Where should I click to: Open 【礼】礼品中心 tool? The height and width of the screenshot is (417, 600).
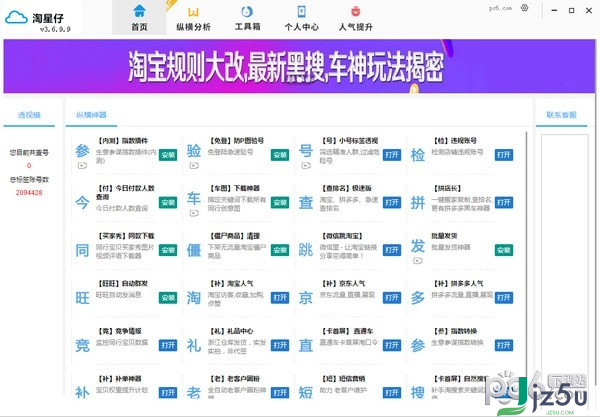280,345
